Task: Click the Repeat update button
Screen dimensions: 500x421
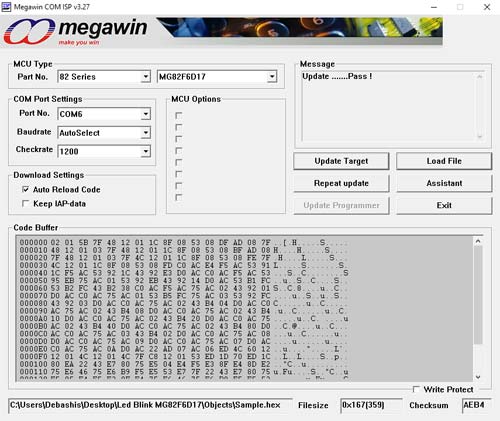Action: point(341,183)
